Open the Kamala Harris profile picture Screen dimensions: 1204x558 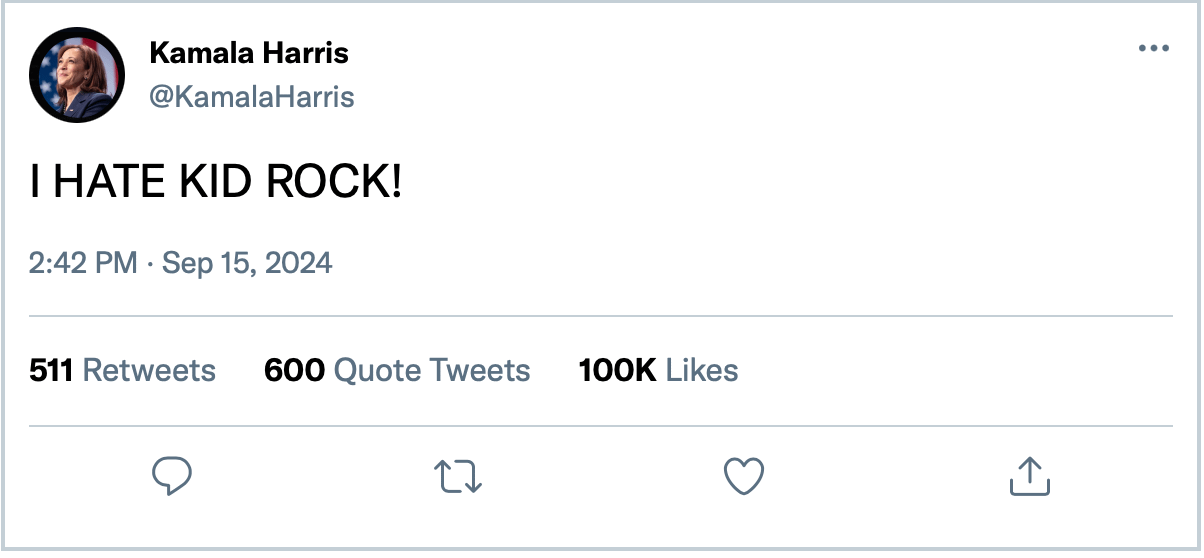77,75
